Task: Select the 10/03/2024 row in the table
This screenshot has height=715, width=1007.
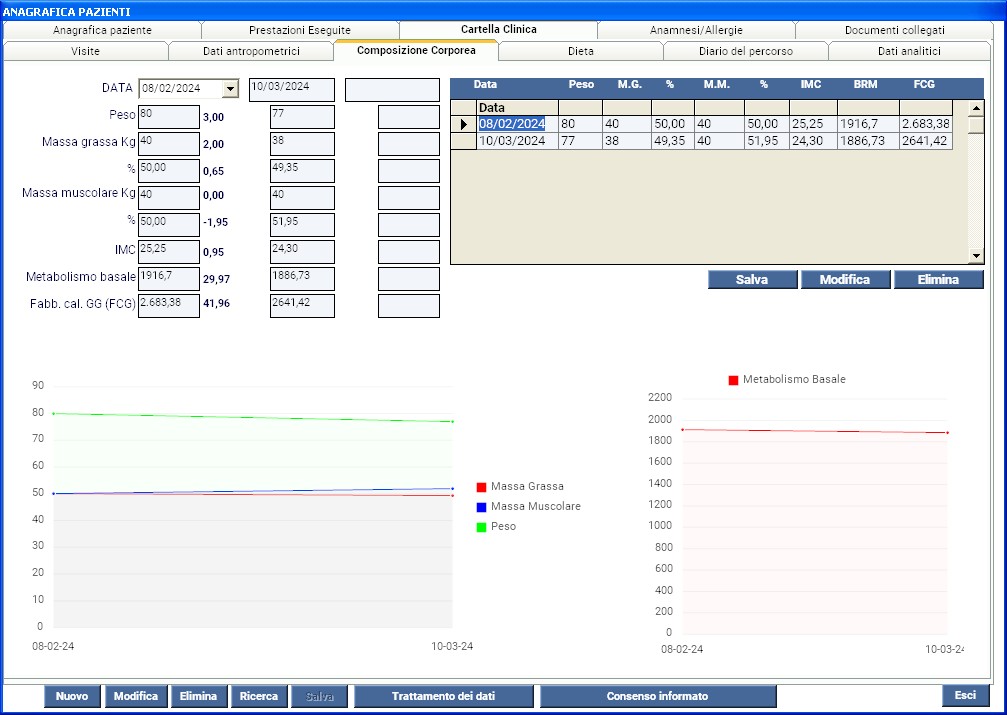Action: coord(512,141)
